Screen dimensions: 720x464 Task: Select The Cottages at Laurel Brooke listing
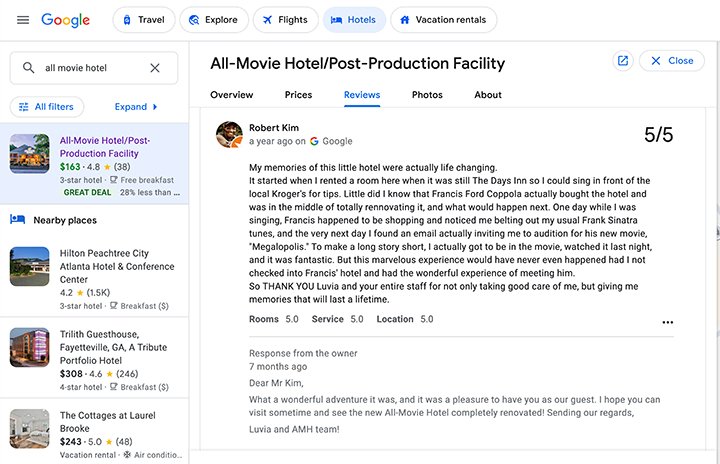click(107, 422)
